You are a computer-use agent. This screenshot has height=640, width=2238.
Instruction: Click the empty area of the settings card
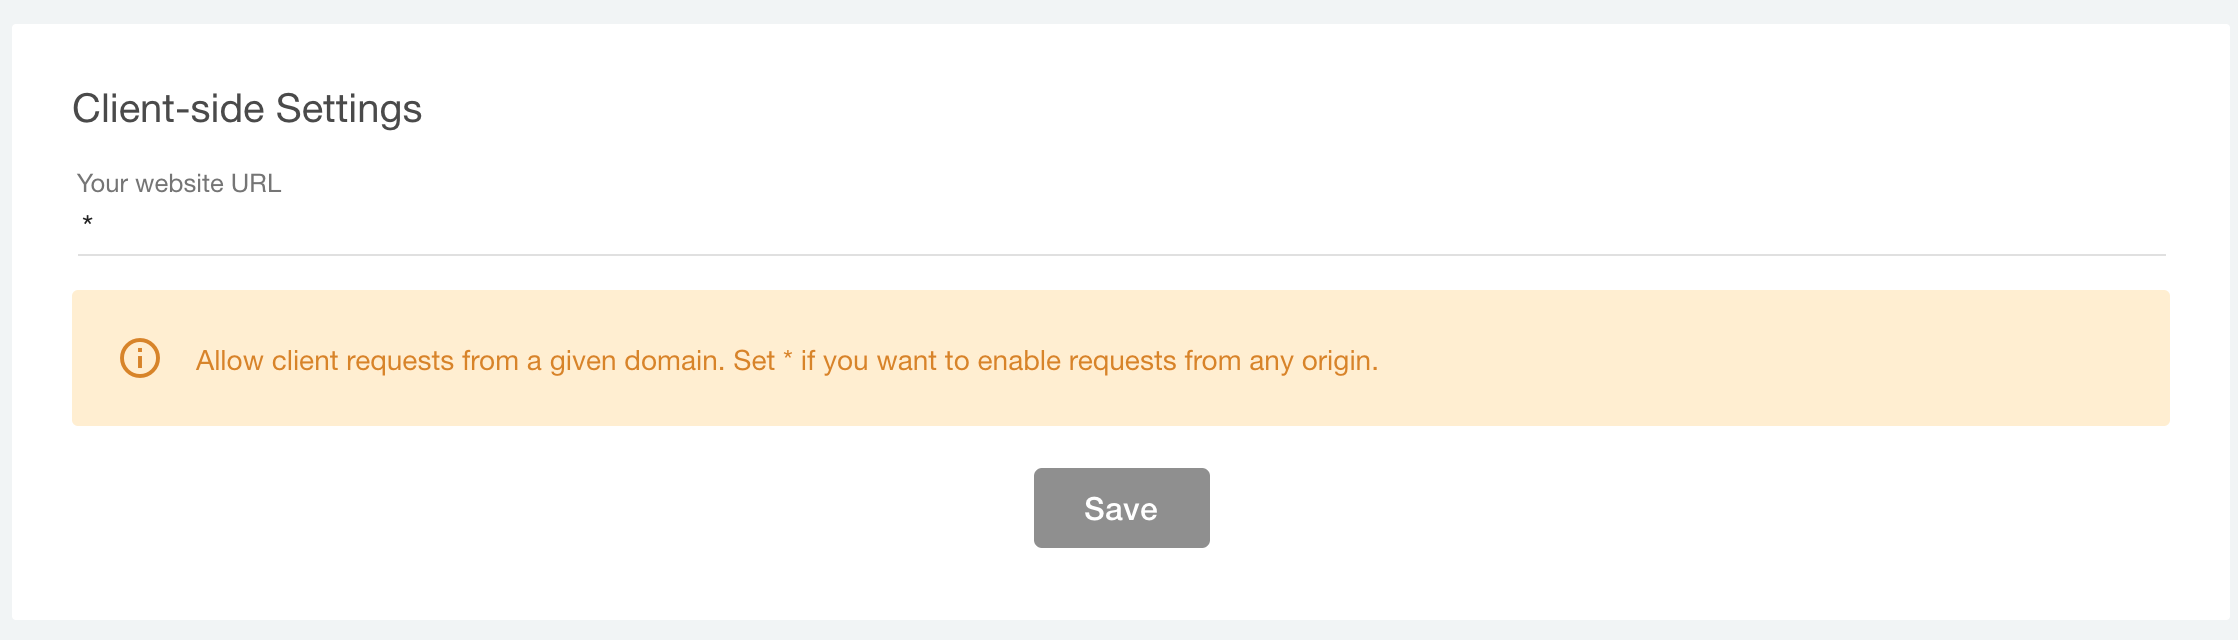click(x=1700, y=580)
